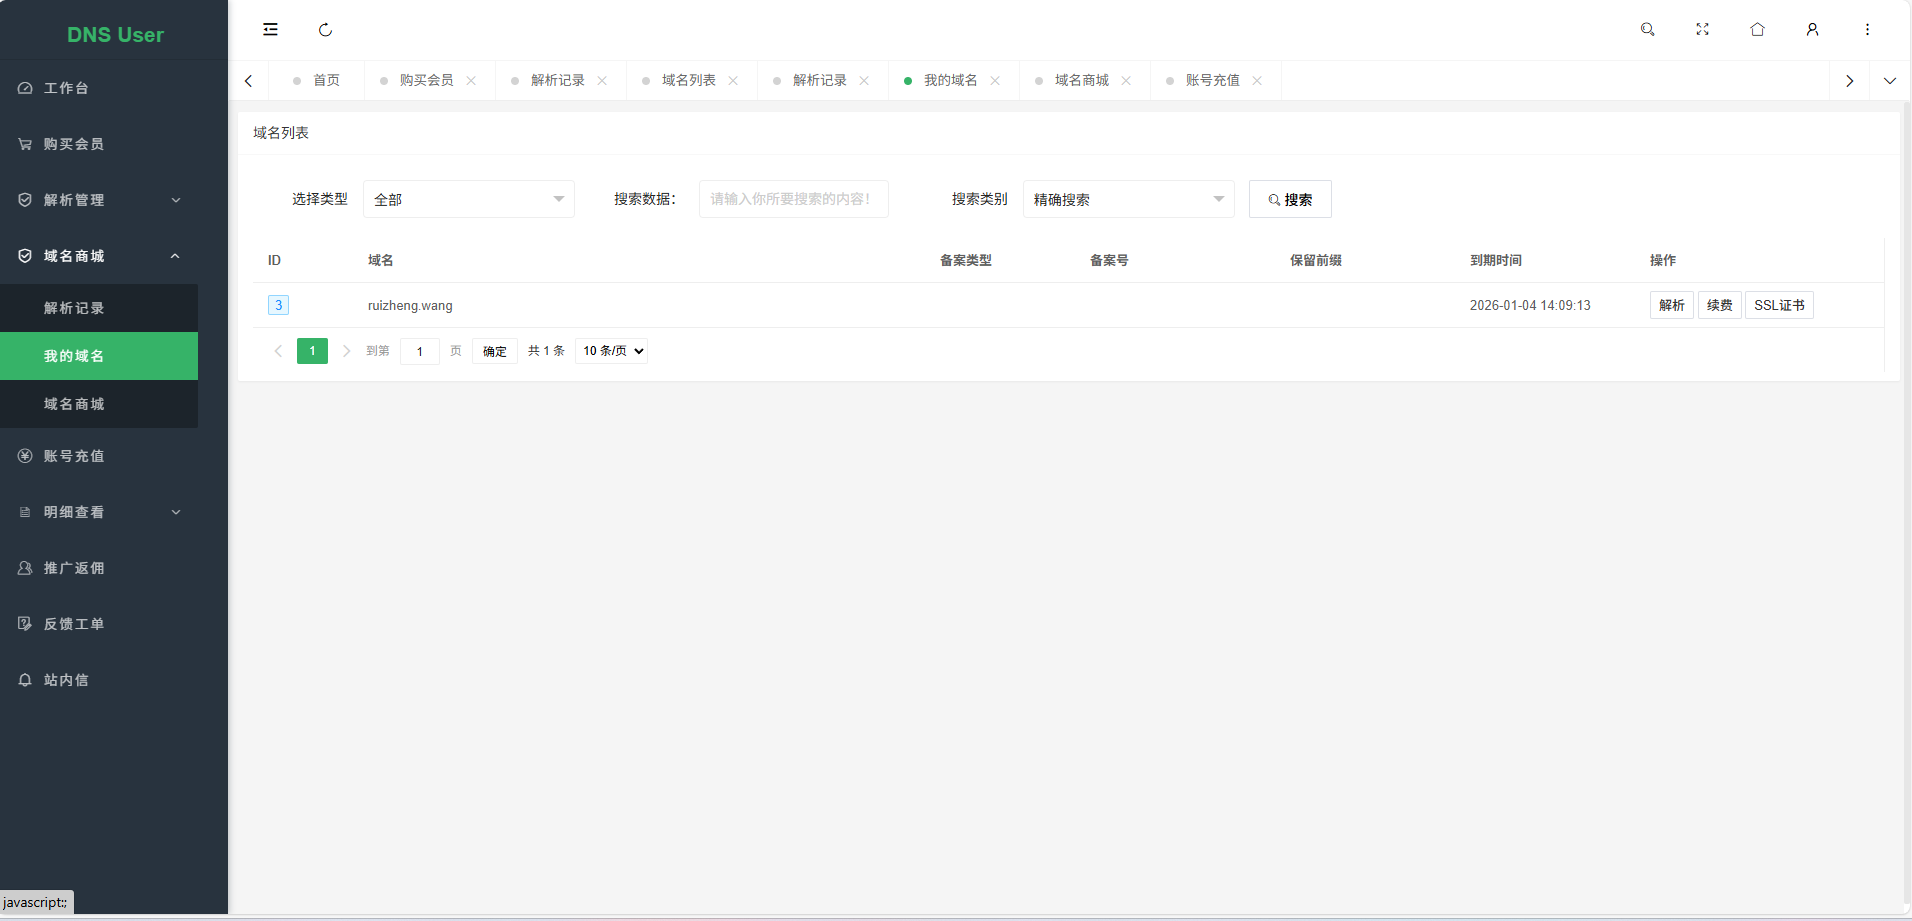Click the home icon in the top bar
Image resolution: width=1912 pixels, height=921 pixels.
pos(1757,29)
